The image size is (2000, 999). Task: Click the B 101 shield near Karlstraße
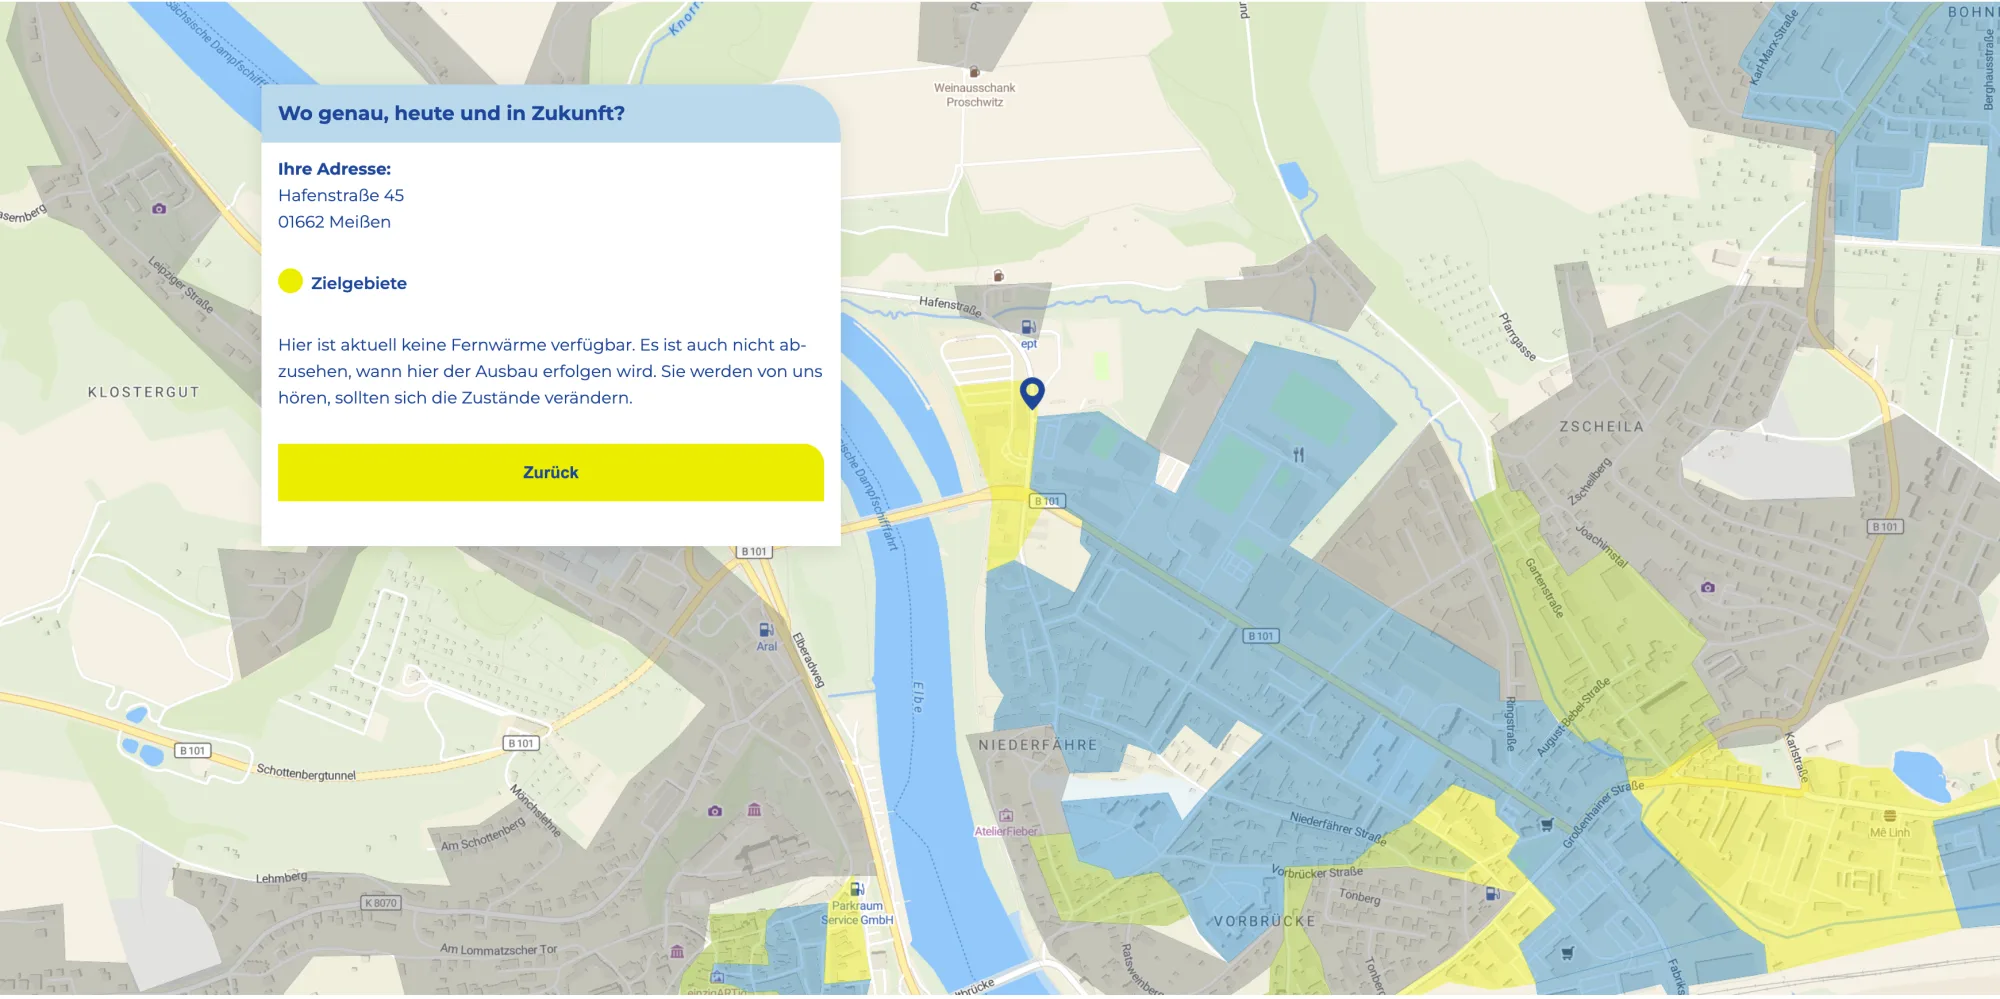[1885, 527]
